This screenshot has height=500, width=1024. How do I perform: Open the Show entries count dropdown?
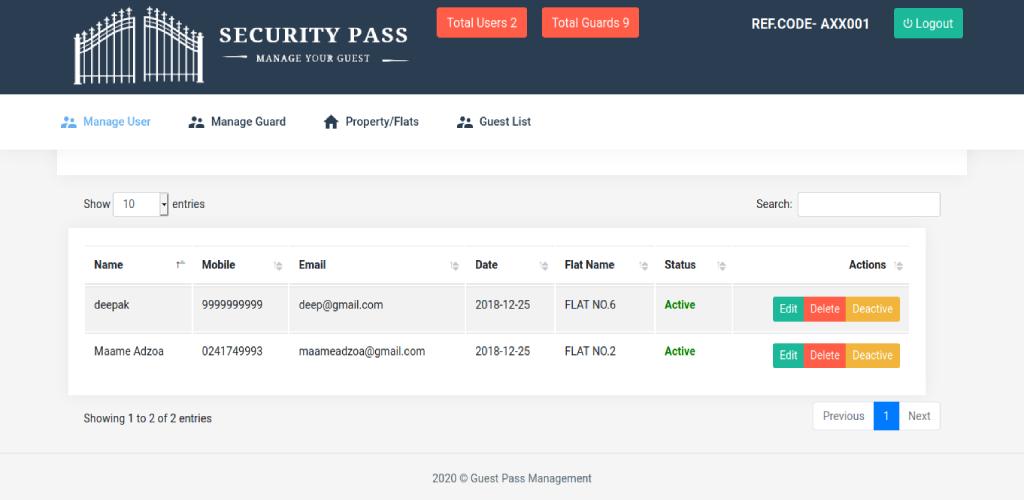tap(140, 204)
